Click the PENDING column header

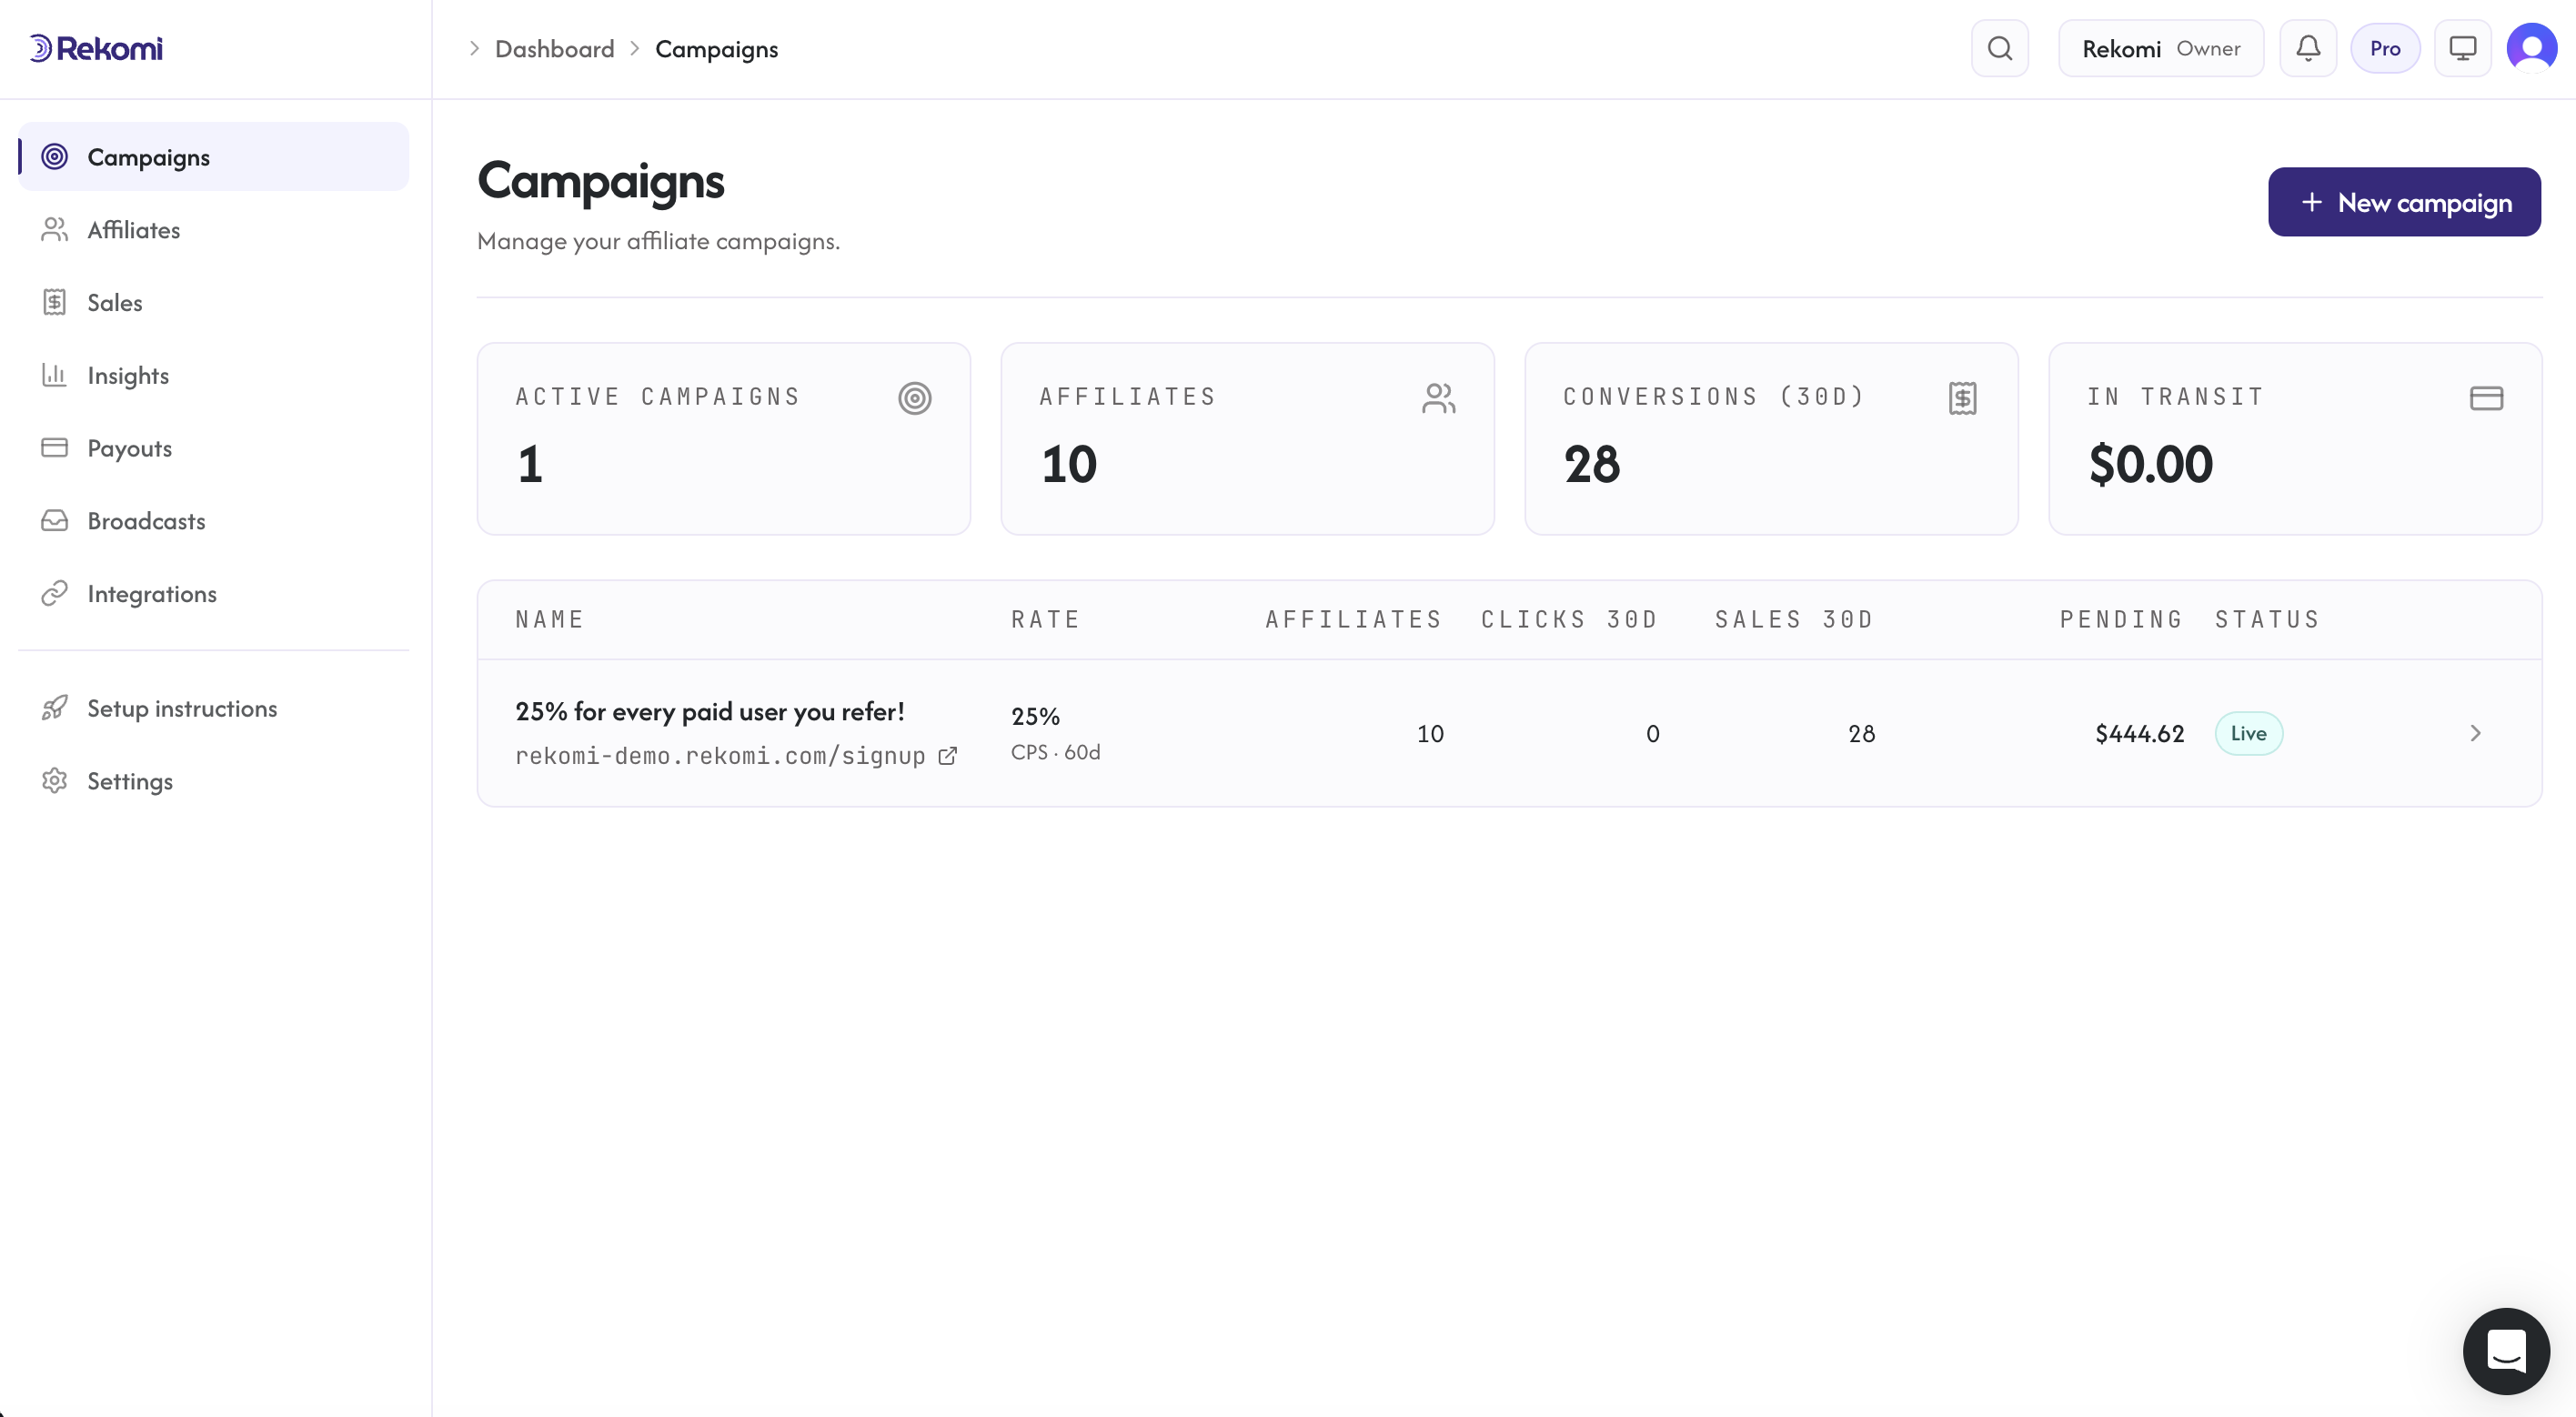point(2121,620)
